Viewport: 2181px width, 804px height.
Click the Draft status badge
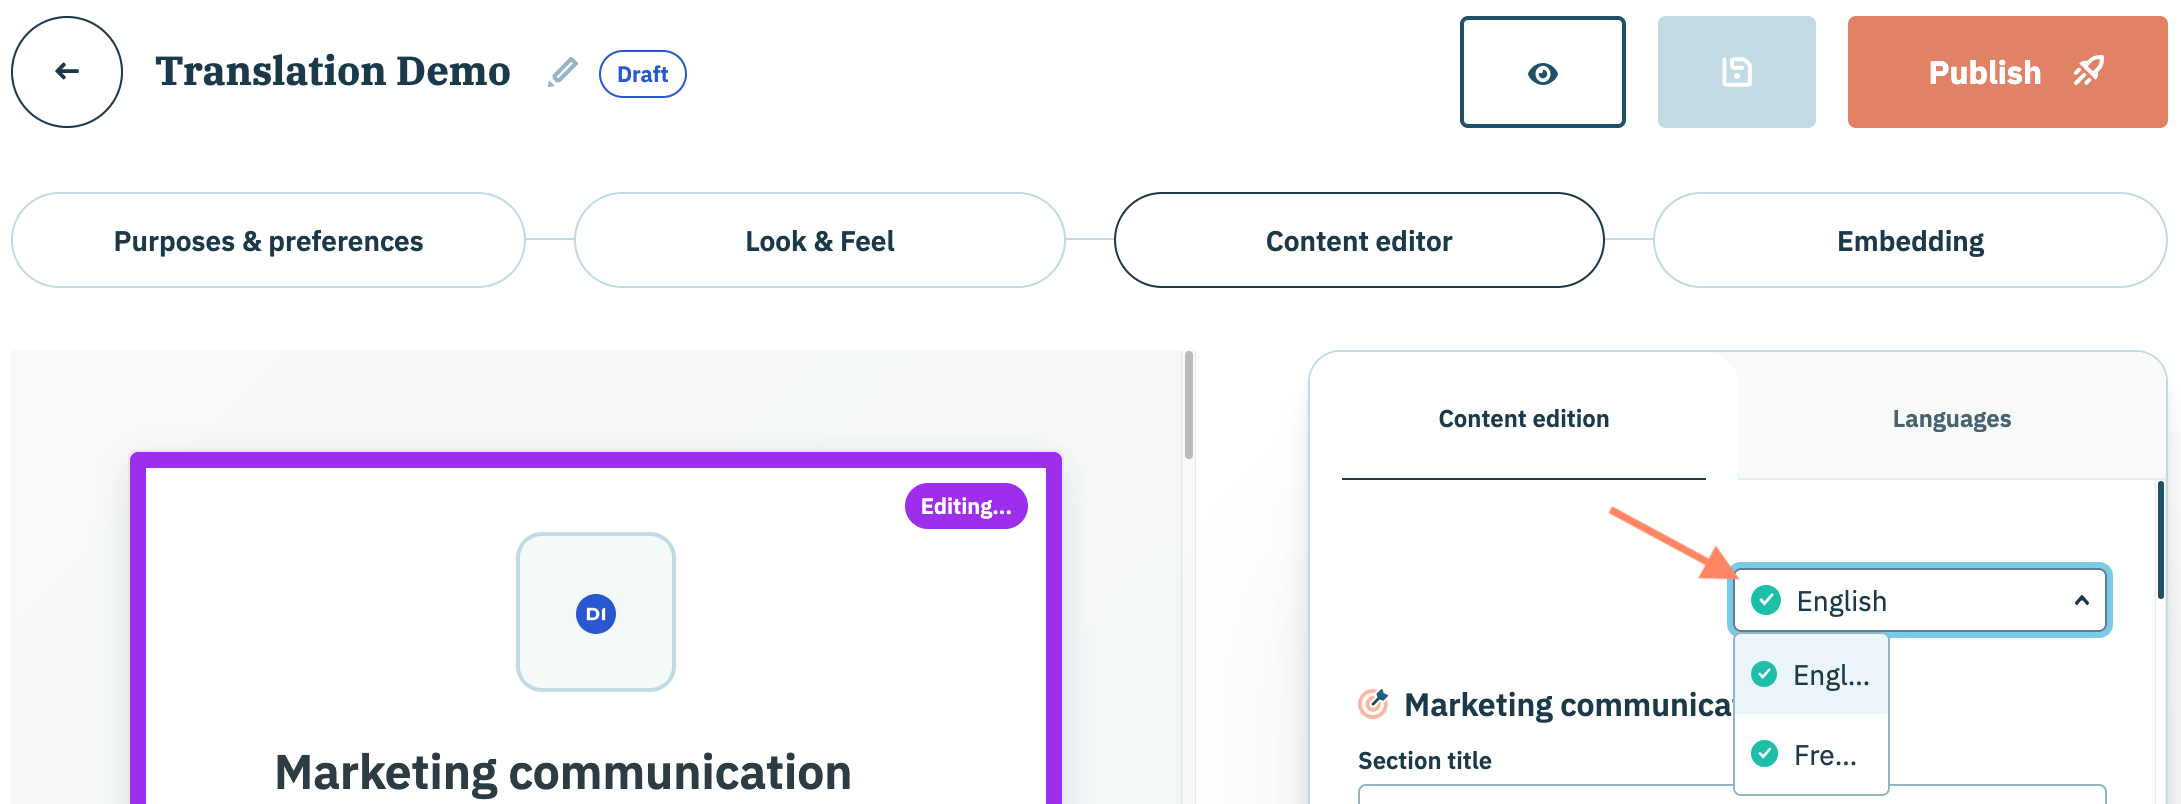pyautogui.click(x=642, y=74)
